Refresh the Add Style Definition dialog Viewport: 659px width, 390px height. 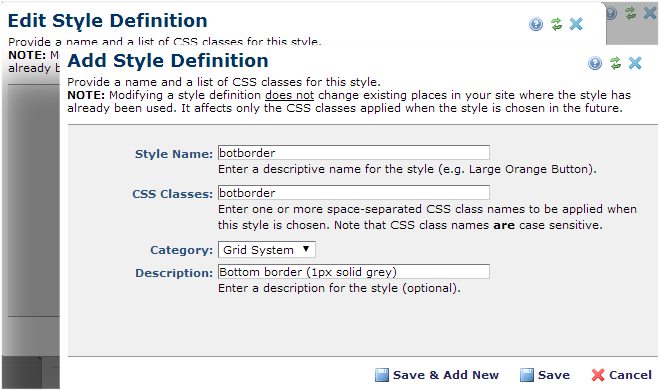pos(615,63)
